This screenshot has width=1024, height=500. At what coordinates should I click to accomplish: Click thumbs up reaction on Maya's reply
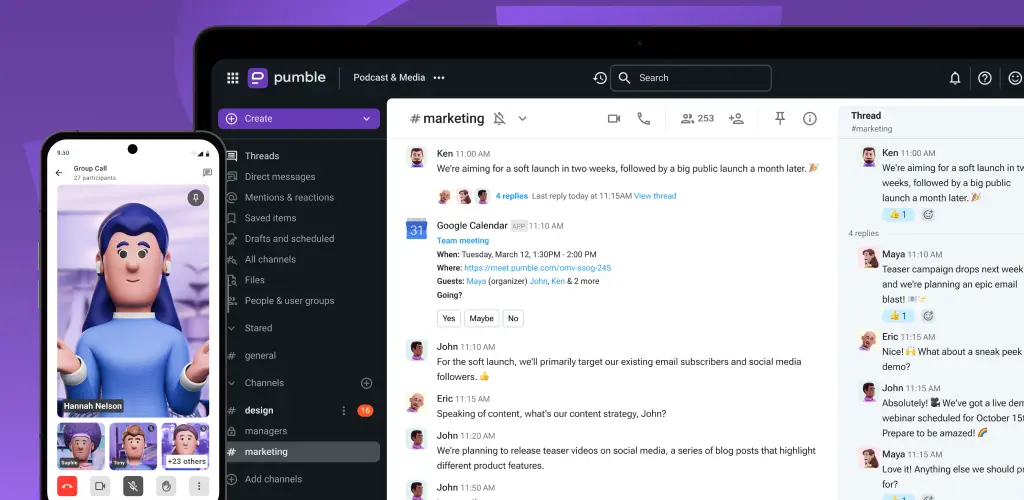[x=898, y=316]
